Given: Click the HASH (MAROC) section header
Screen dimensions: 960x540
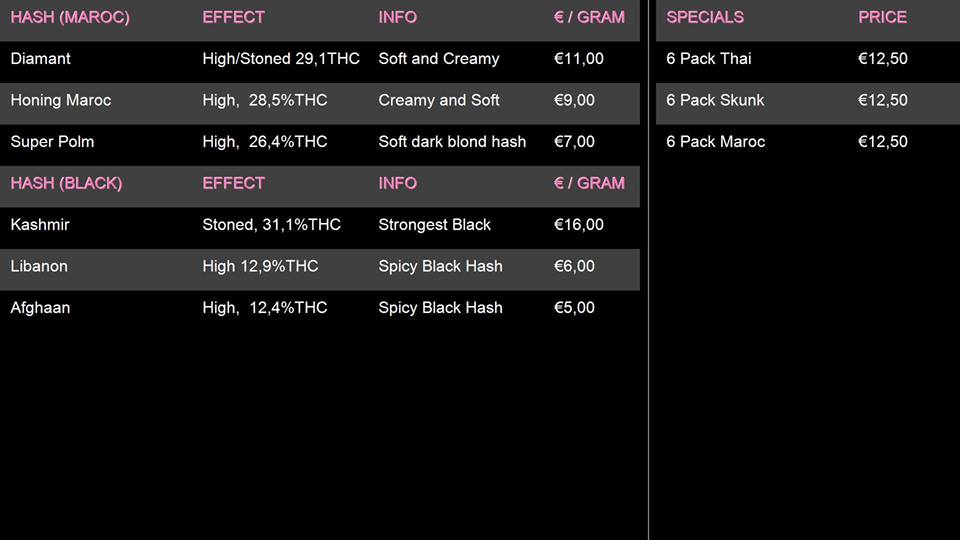Looking at the screenshot, I should (70, 17).
